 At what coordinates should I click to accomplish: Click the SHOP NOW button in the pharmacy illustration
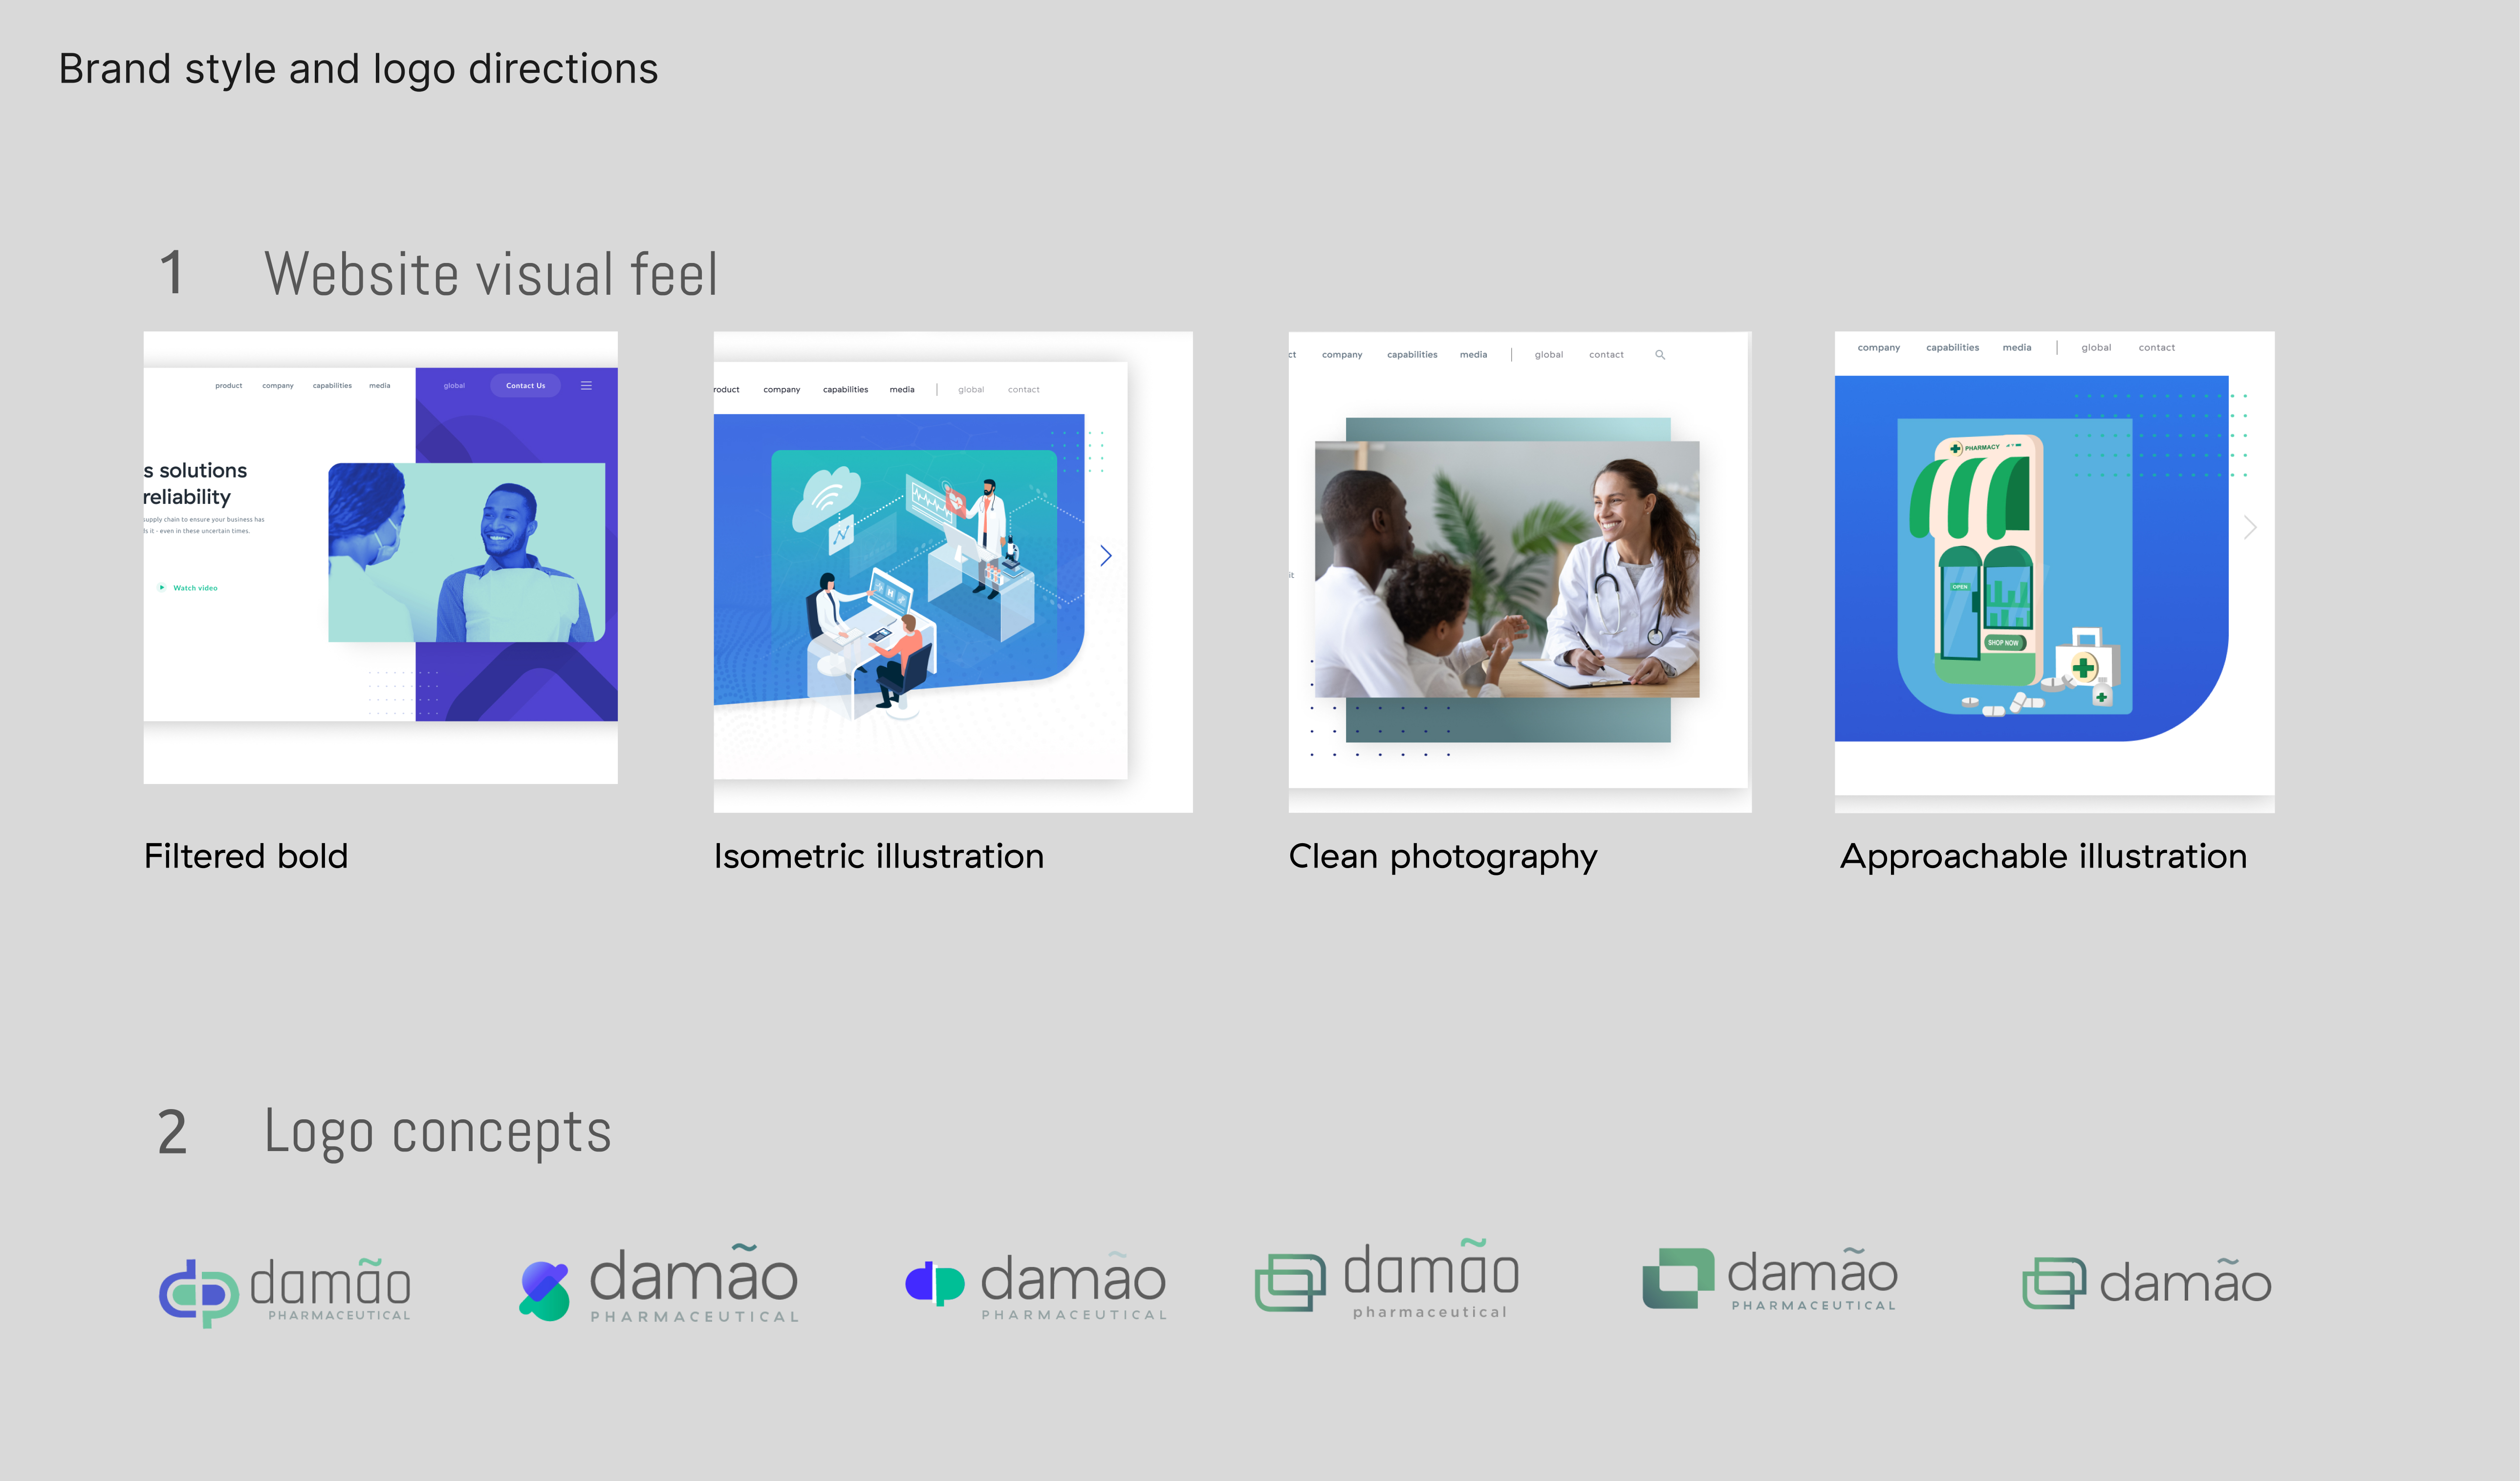[x=2004, y=644]
